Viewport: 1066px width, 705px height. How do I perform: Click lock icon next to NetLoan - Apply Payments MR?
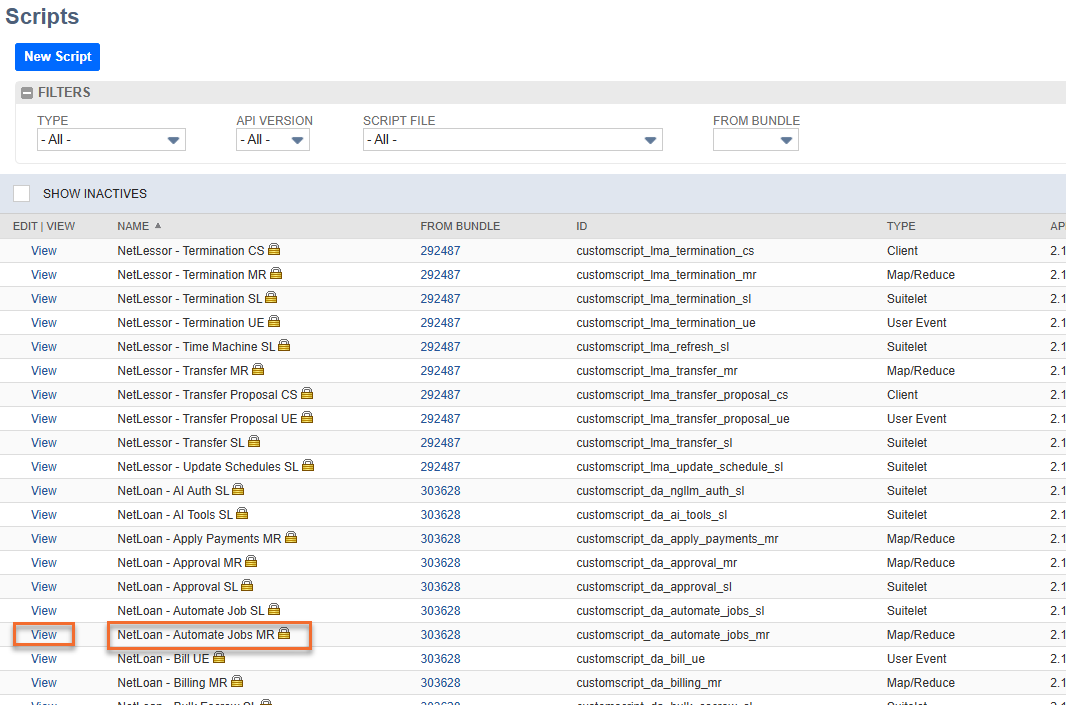[291, 537]
